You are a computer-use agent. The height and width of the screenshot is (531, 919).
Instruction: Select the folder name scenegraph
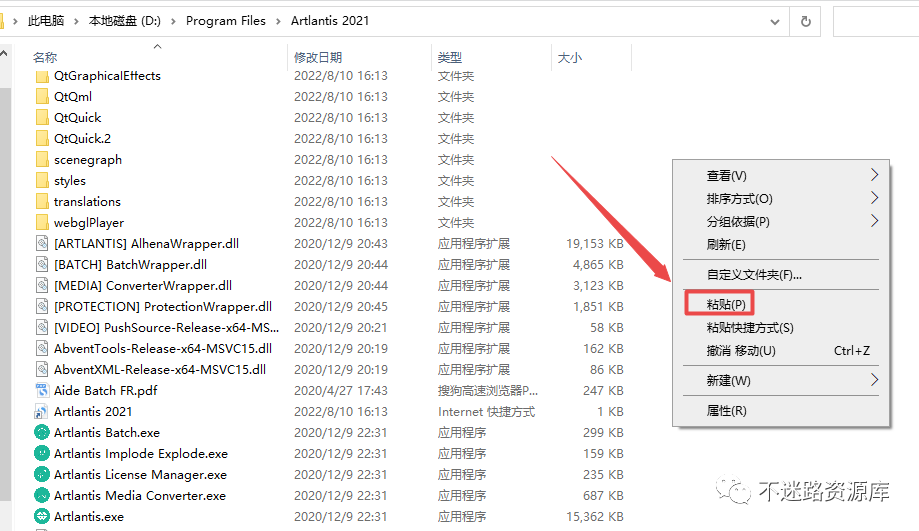coord(88,160)
